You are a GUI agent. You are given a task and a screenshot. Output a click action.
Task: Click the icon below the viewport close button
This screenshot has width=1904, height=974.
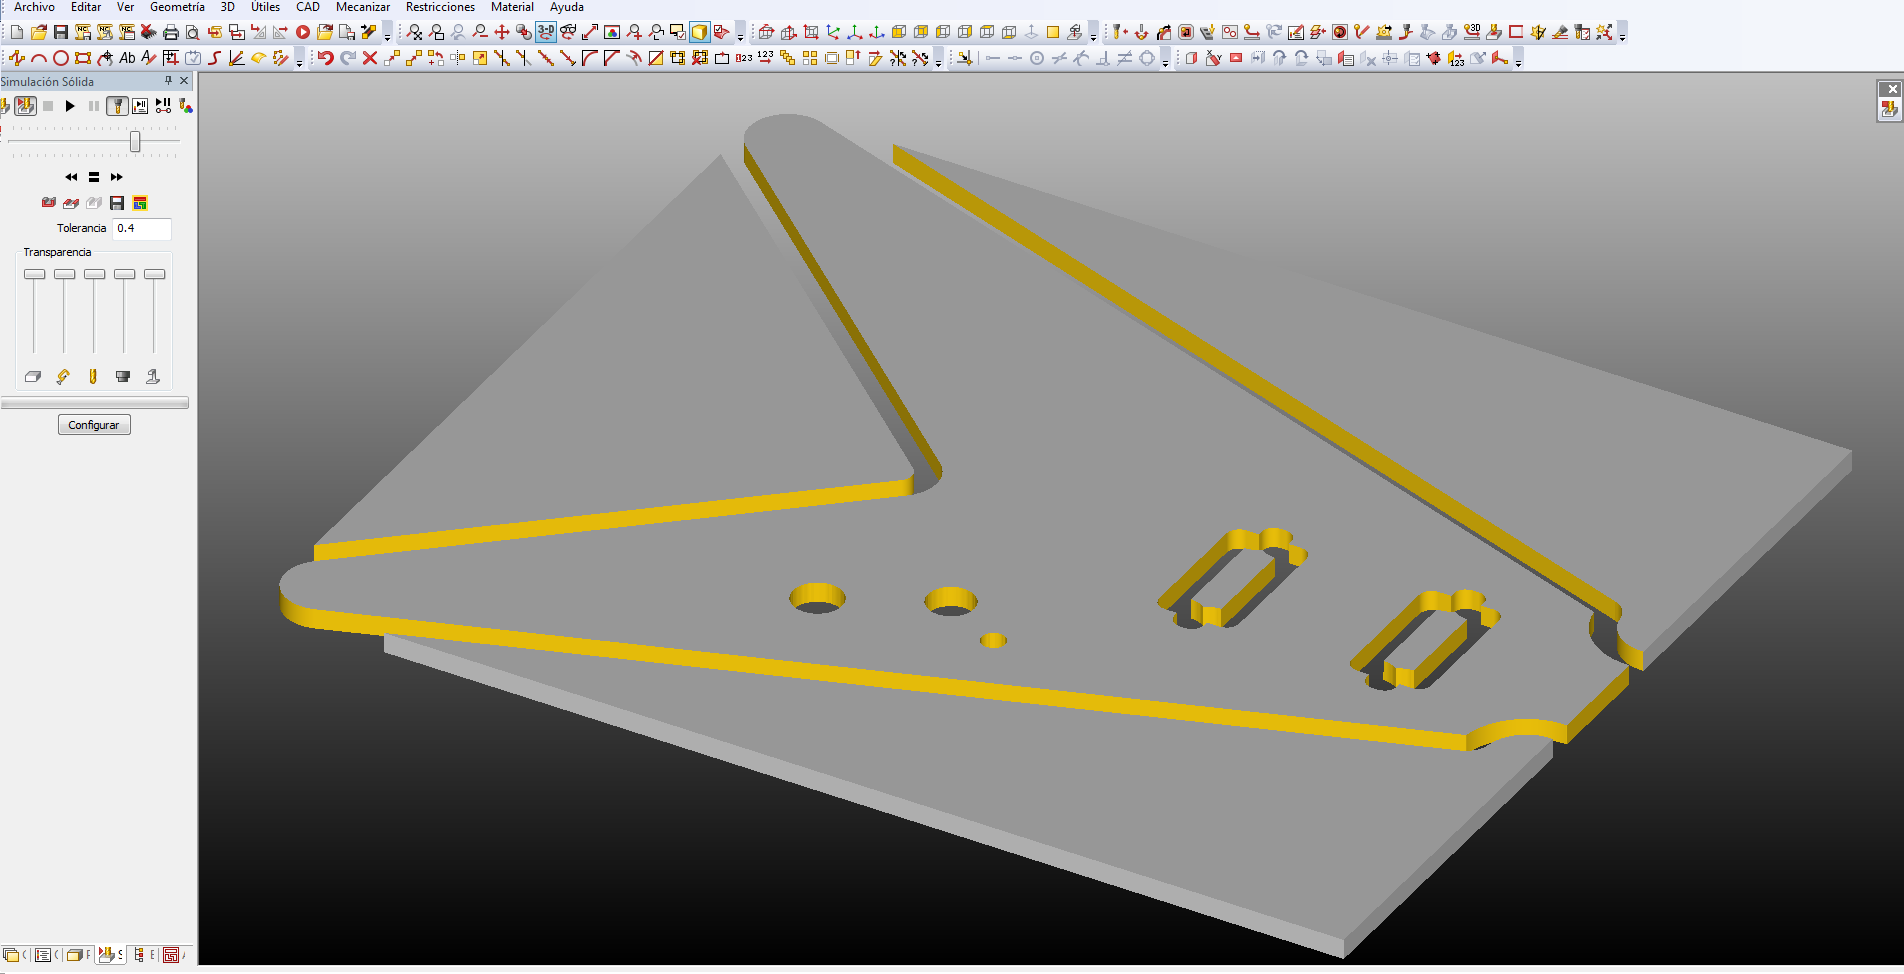click(x=1889, y=110)
